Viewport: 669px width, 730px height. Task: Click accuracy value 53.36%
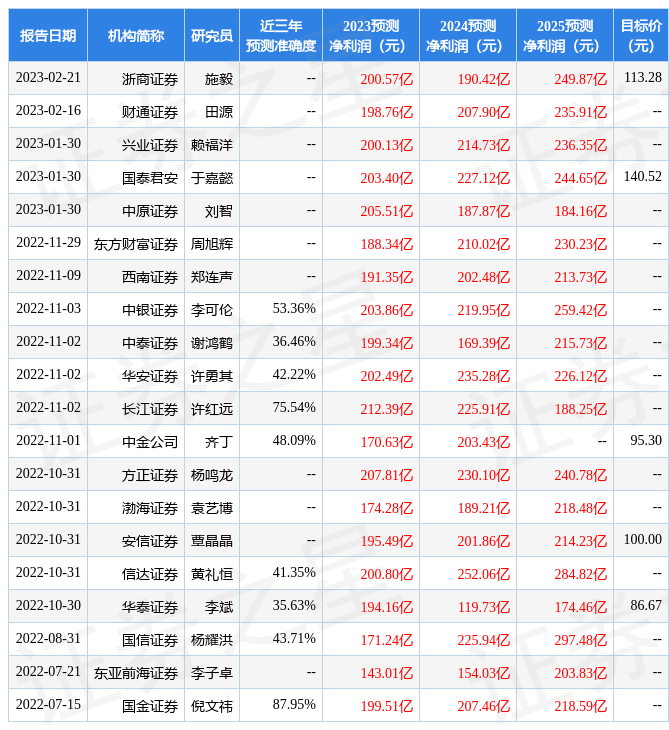(294, 309)
